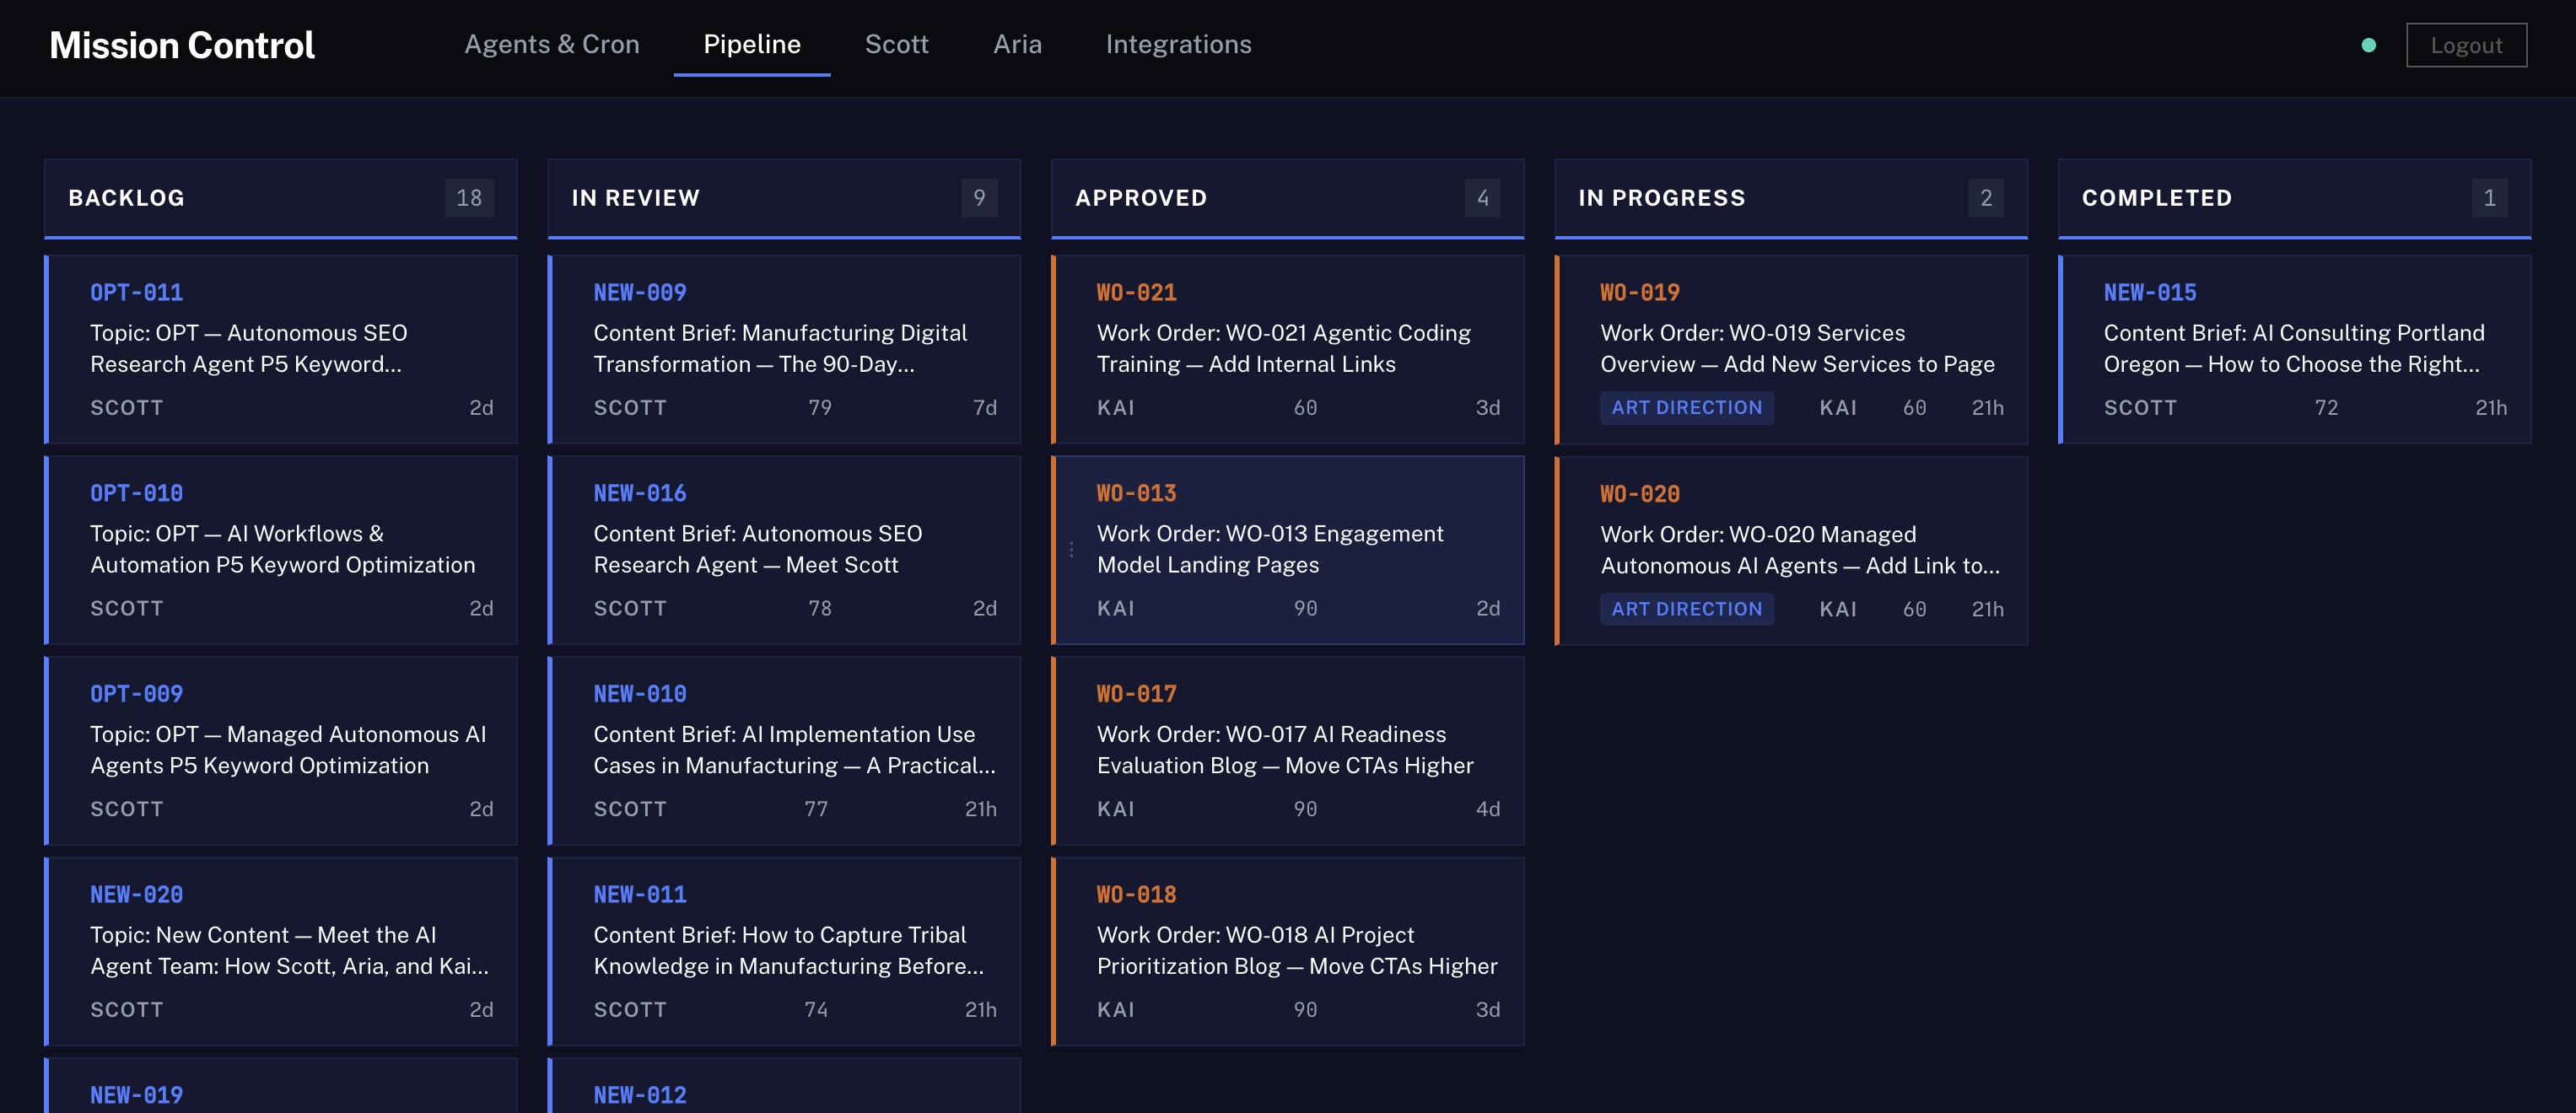
Task: Click the Approved count badge showing 4
Action: click(1484, 198)
